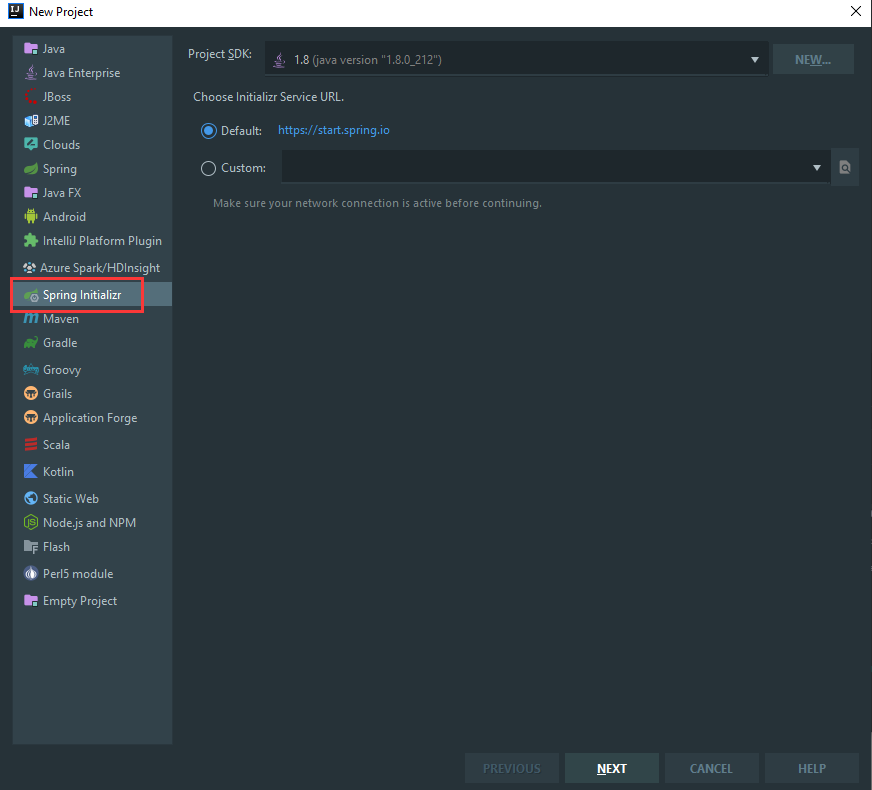
Task: Click the IntelliJ Platform Plugin puzzle icon
Action: (x=31, y=240)
